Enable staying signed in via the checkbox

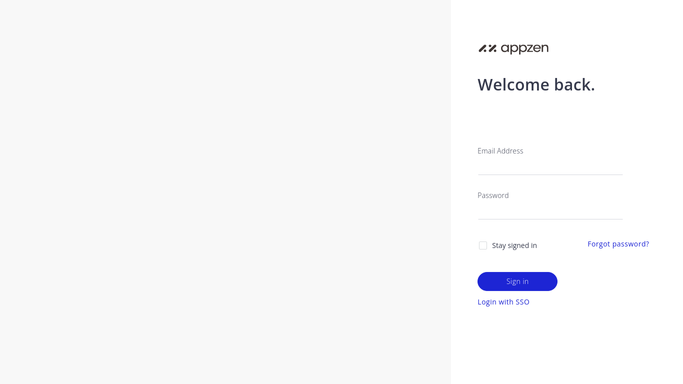pos(483,246)
